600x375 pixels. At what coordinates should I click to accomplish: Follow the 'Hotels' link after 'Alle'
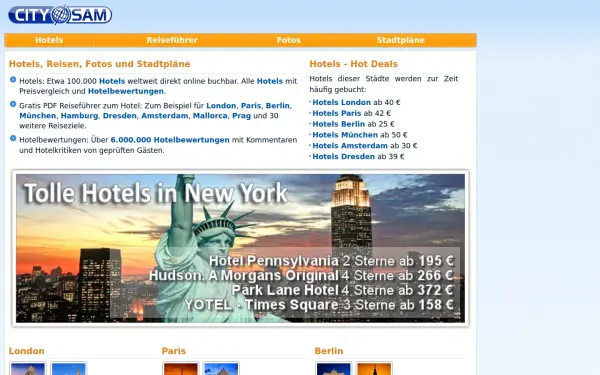coord(270,81)
